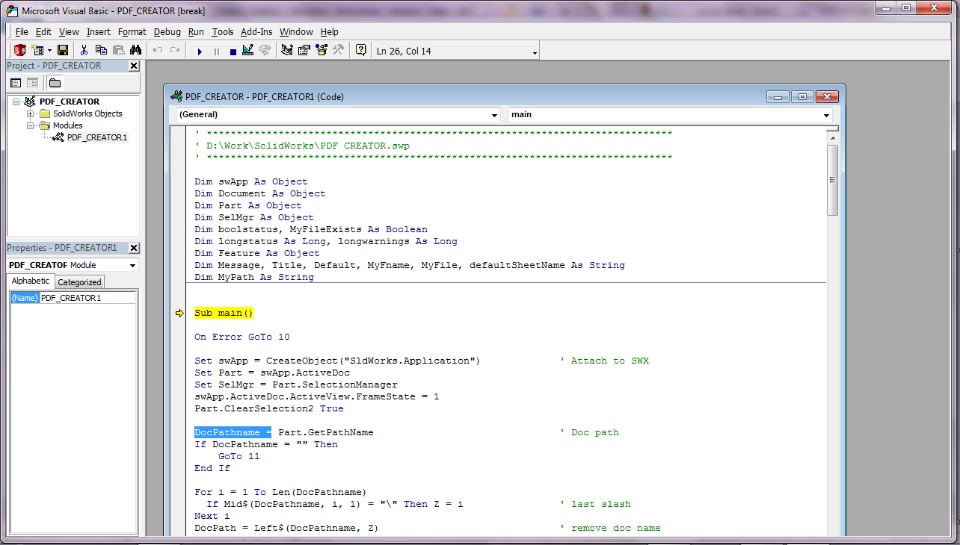Toggle Folders view in Project panel
Screen dimensions: 960x545
coord(54,83)
